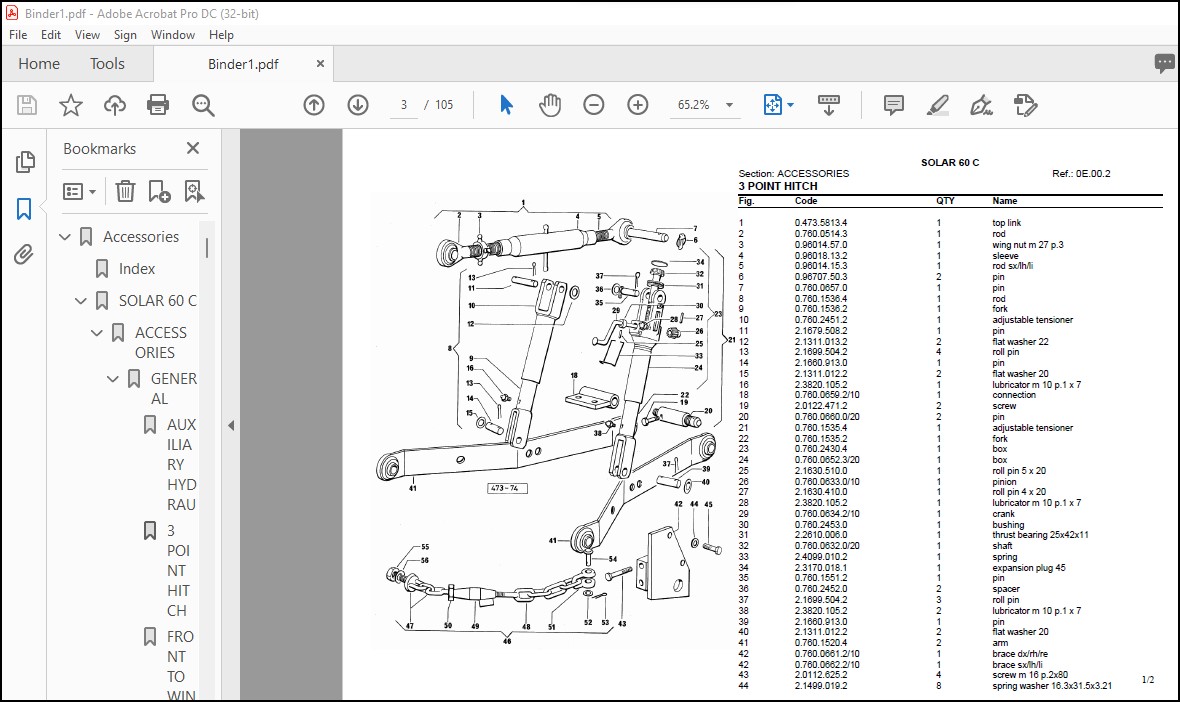
Task: Collapse the GENERAL bookmark
Action: 113,379
